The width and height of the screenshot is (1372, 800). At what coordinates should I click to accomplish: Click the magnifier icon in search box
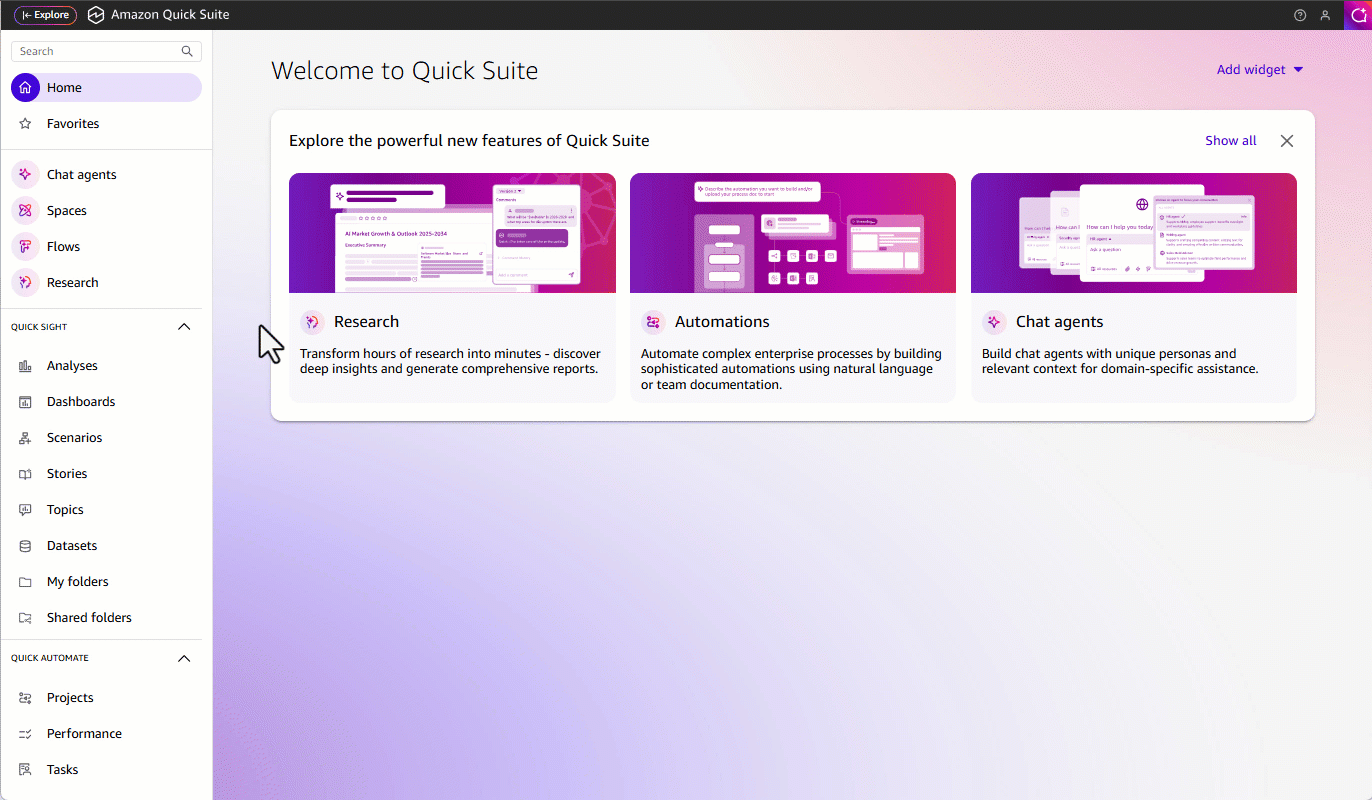click(187, 51)
